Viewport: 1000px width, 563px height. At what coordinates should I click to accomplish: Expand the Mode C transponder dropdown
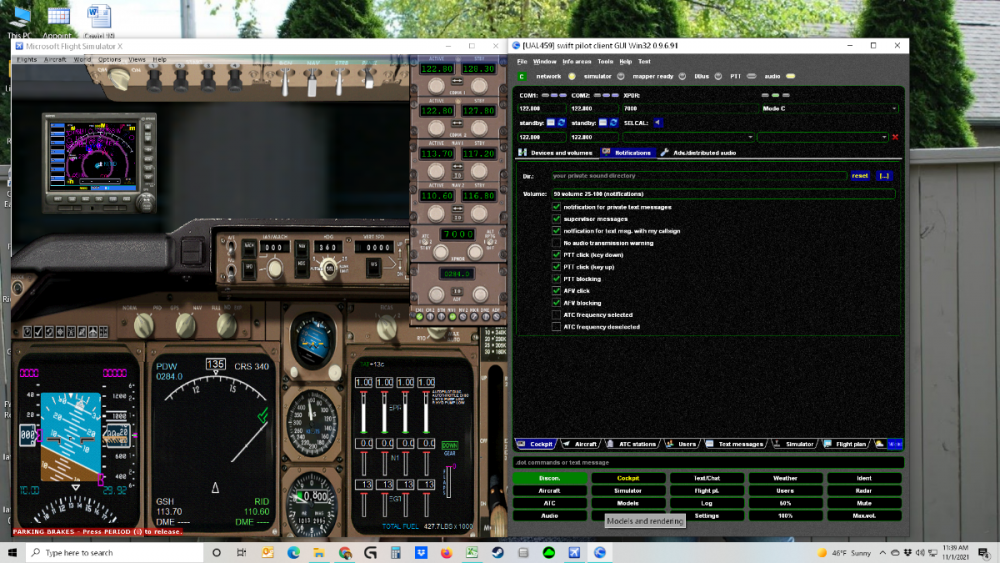click(829, 108)
